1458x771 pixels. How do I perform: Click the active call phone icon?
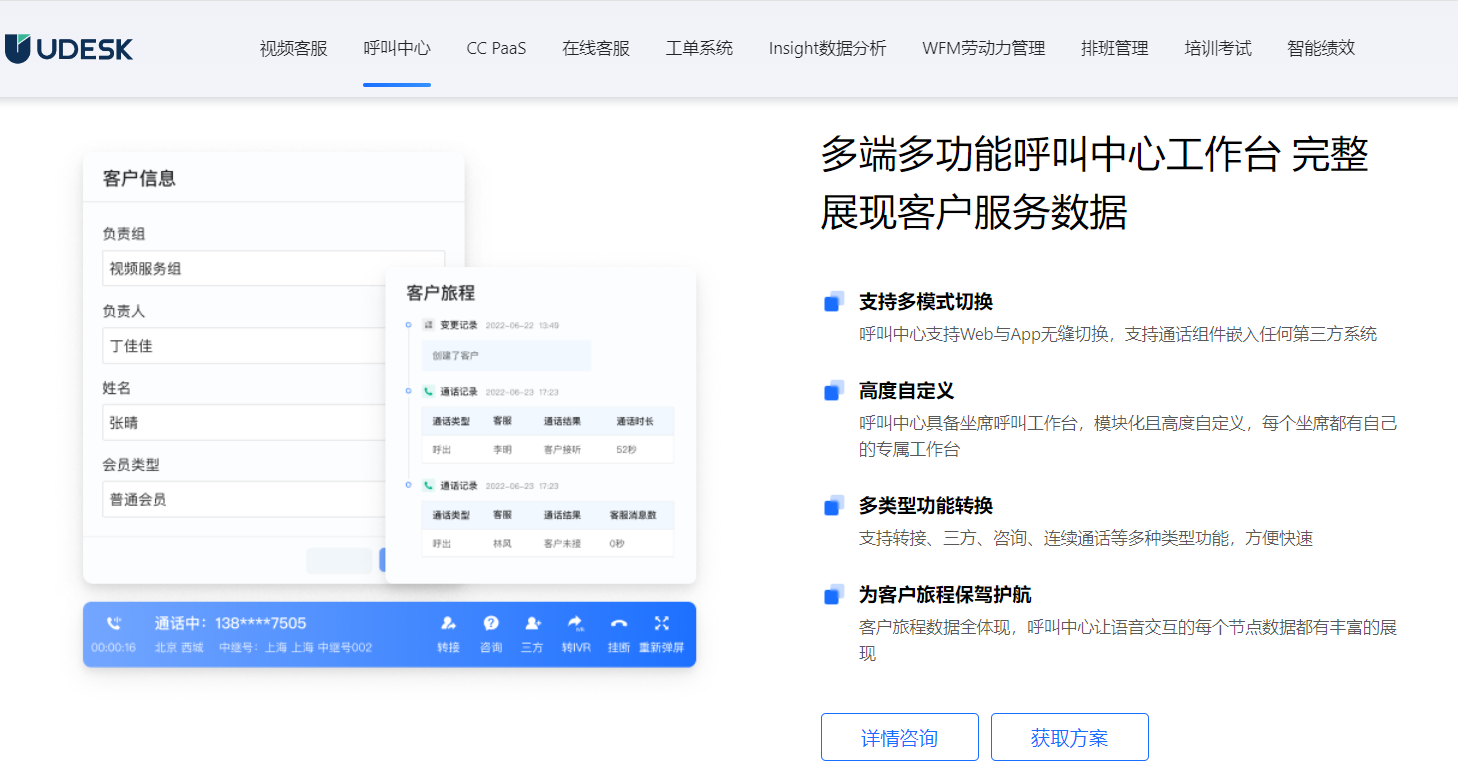[x=114, y=623]
